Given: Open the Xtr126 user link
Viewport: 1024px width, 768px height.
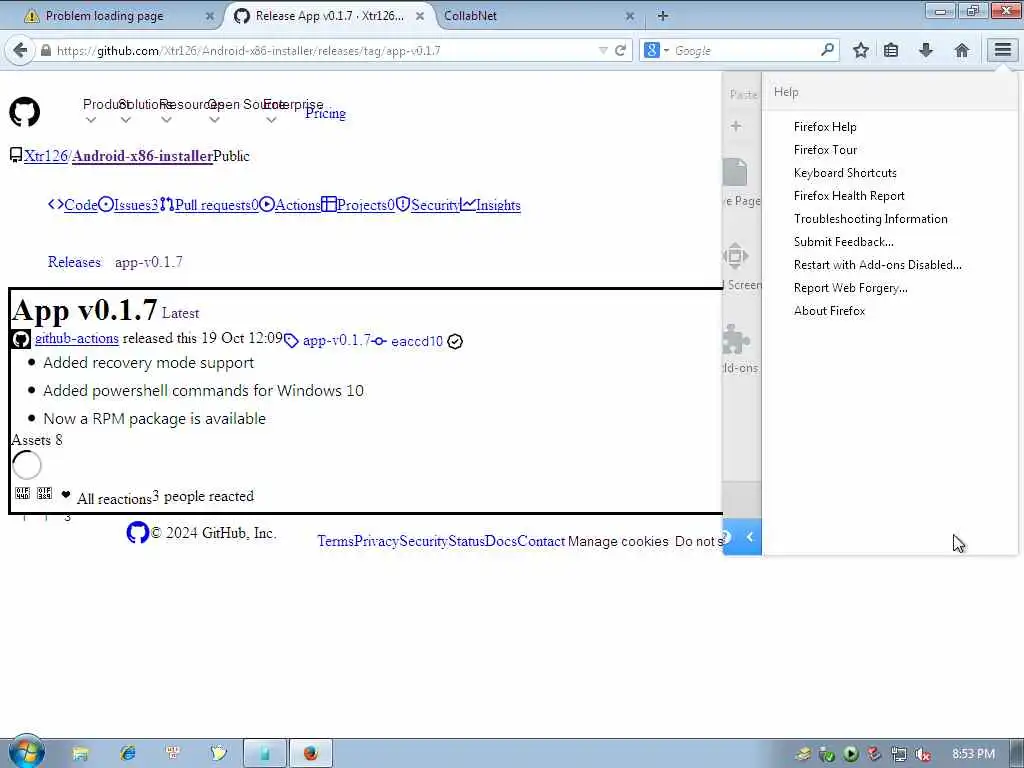Looking at the screenshot, I should coord(46,155).
